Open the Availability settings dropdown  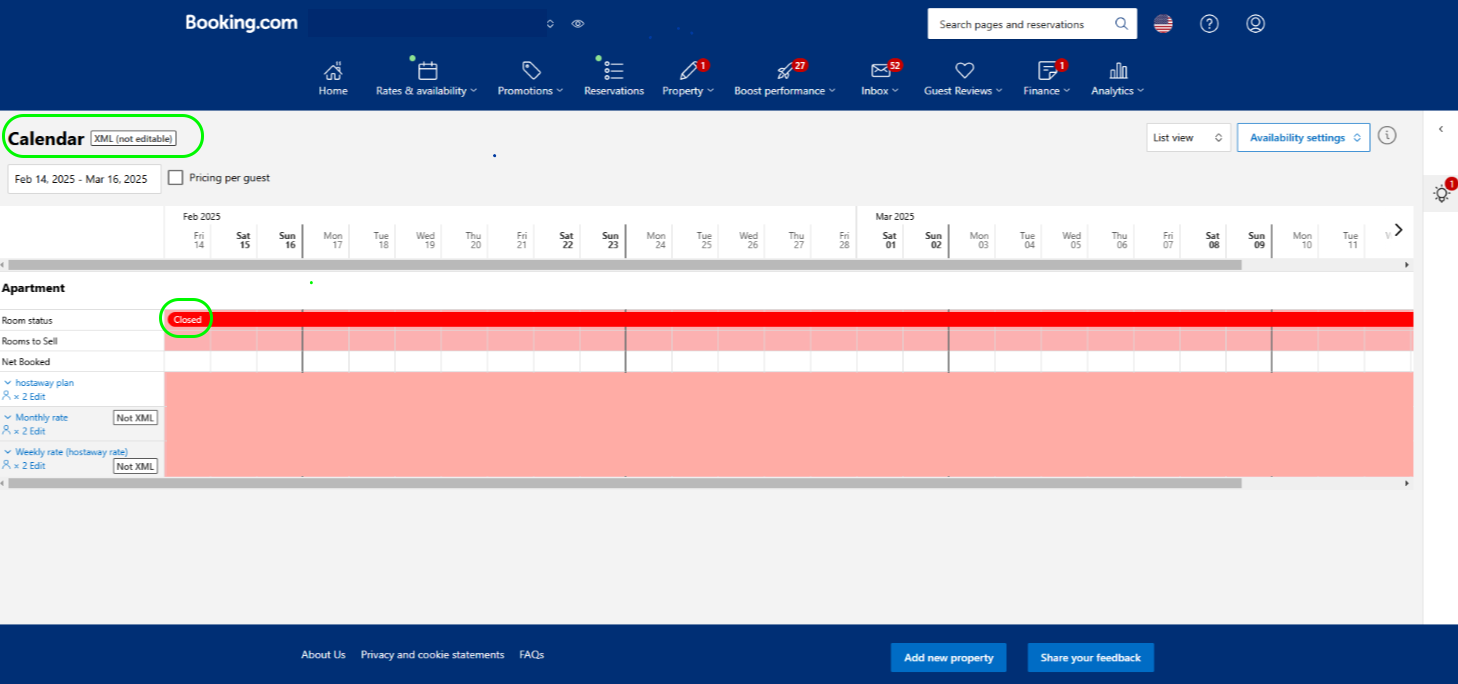[1303, 138]
